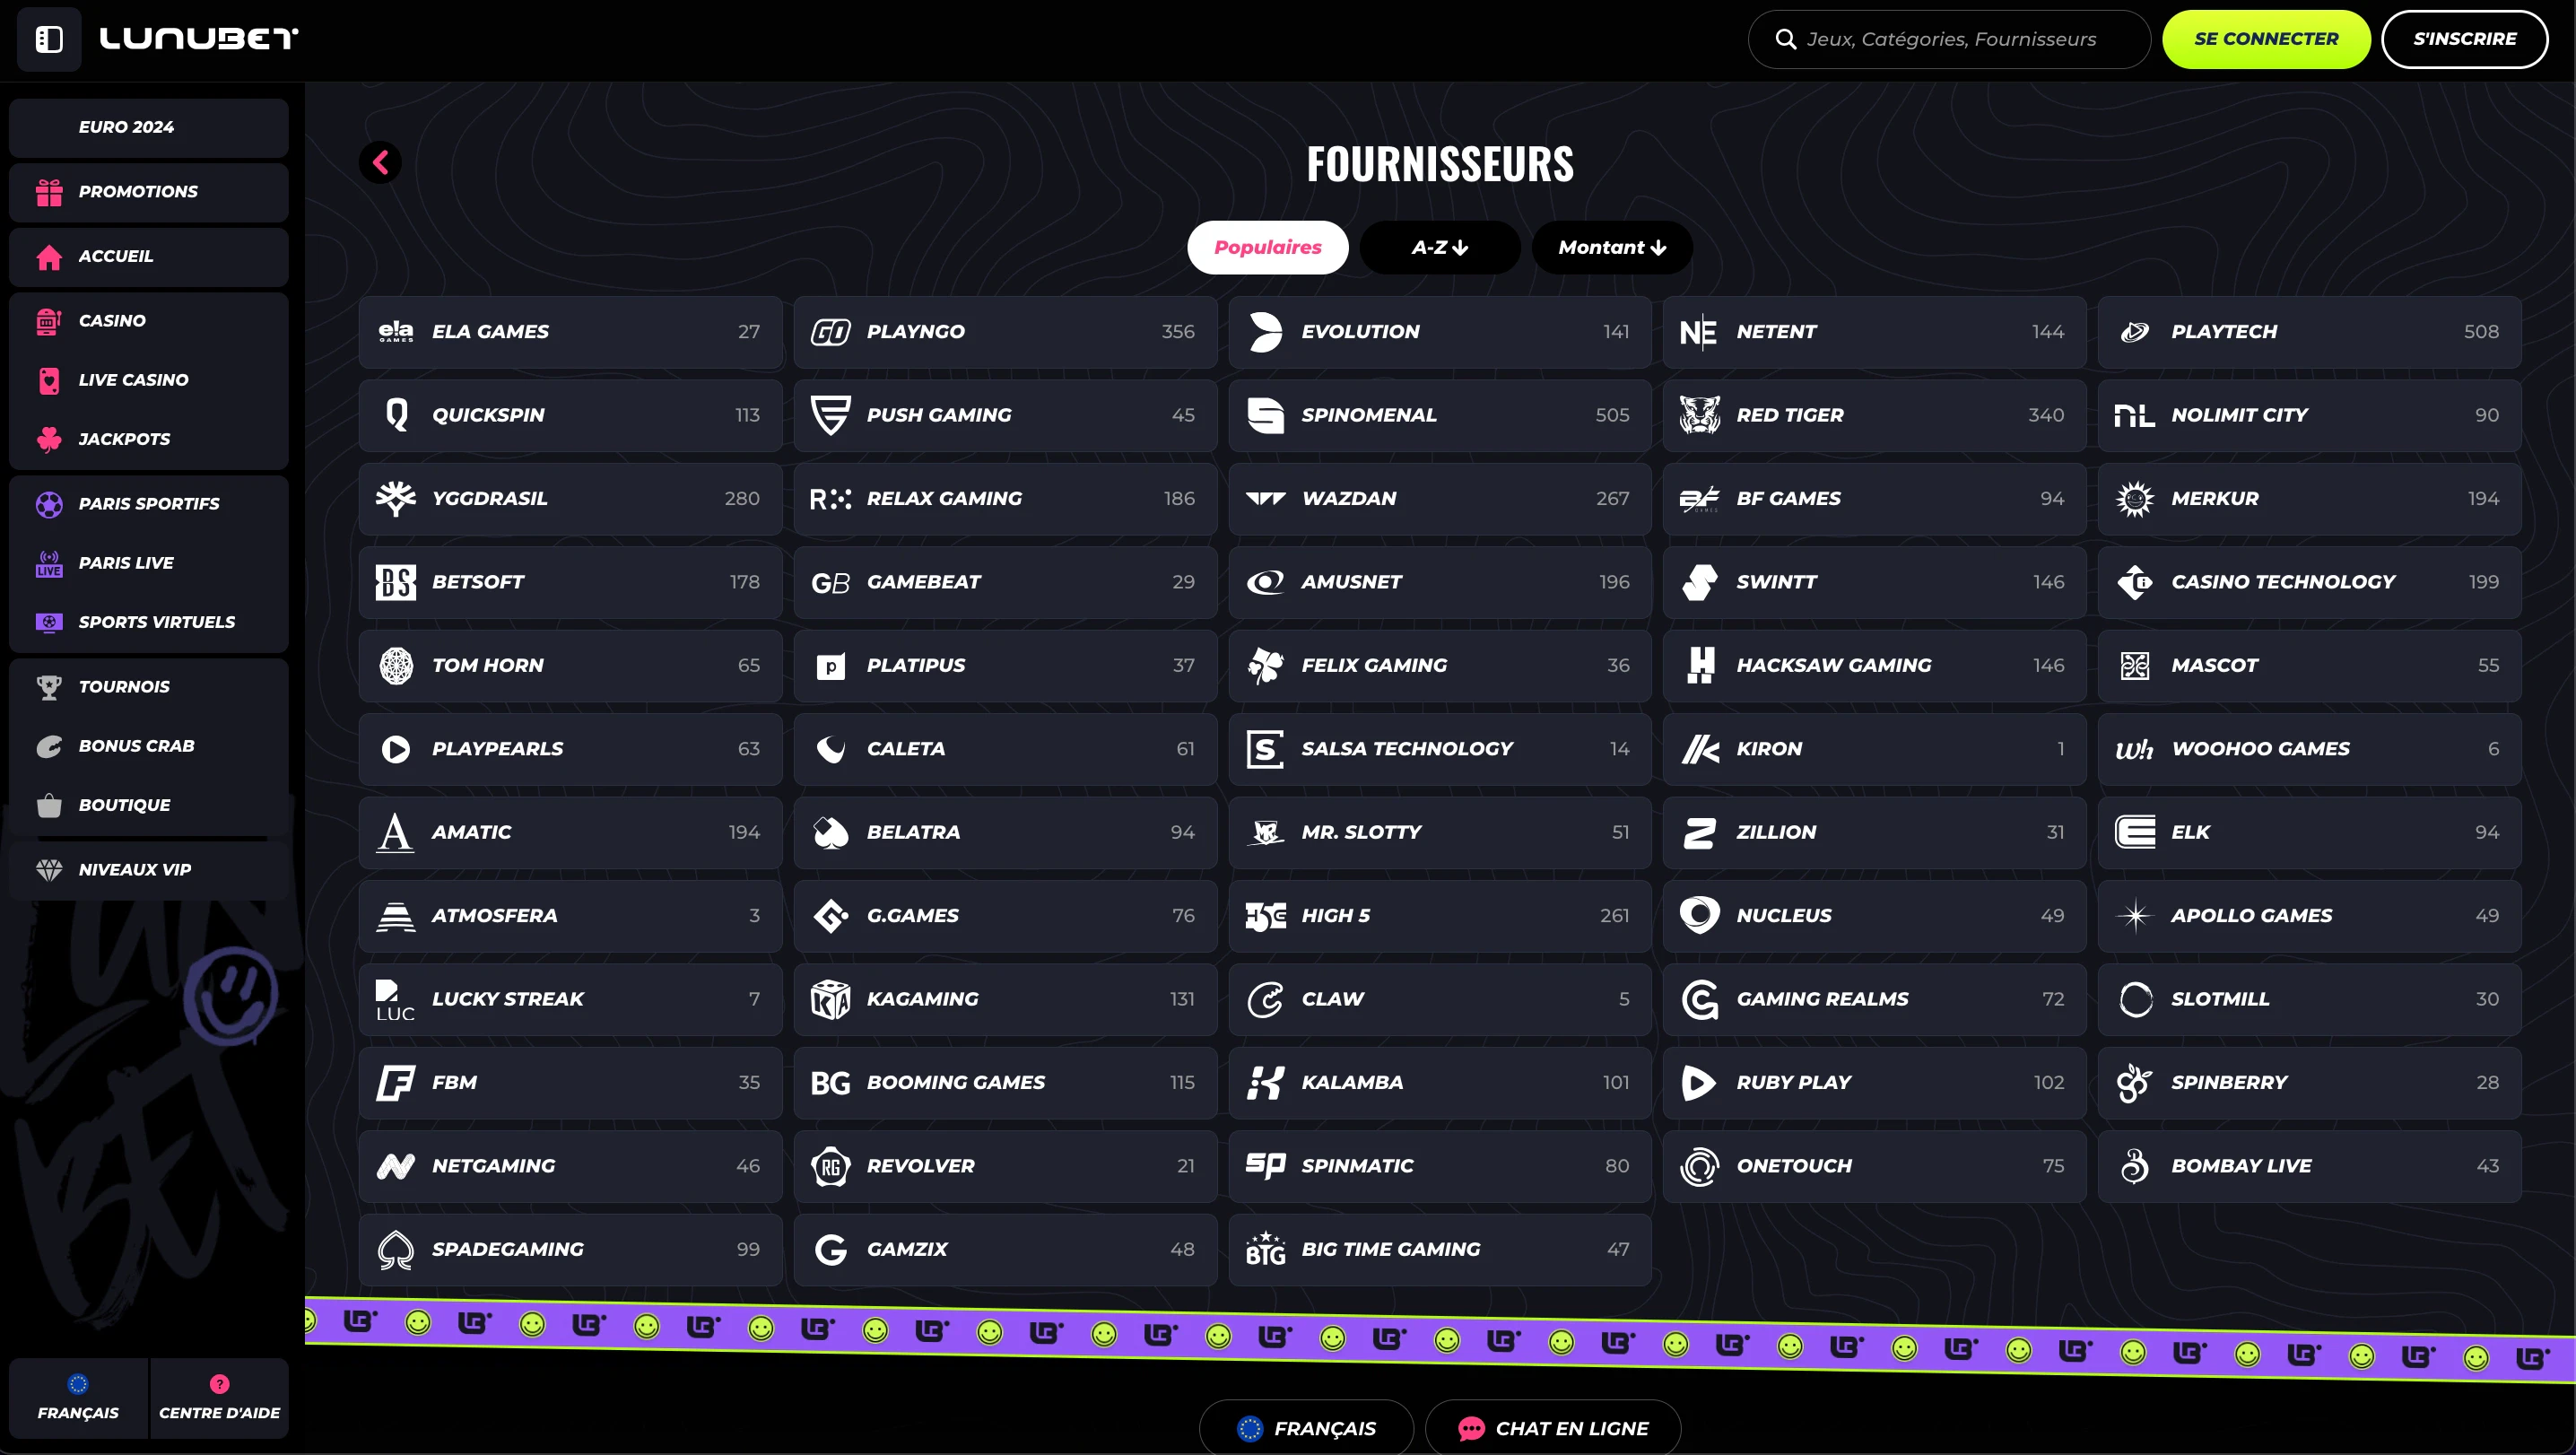2576x1455 pixels.
Task: Click the Bonus Crab icon
Action: tap(49, 746)
